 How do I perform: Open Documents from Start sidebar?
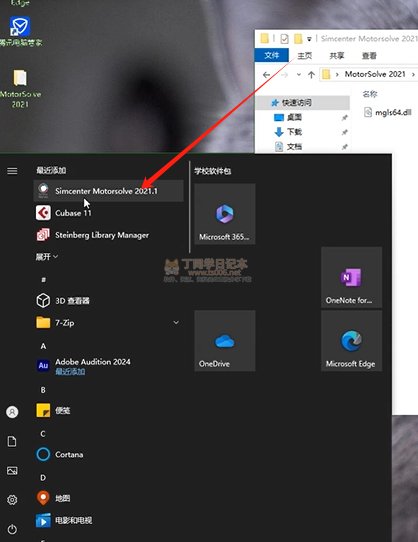point(12,441)
